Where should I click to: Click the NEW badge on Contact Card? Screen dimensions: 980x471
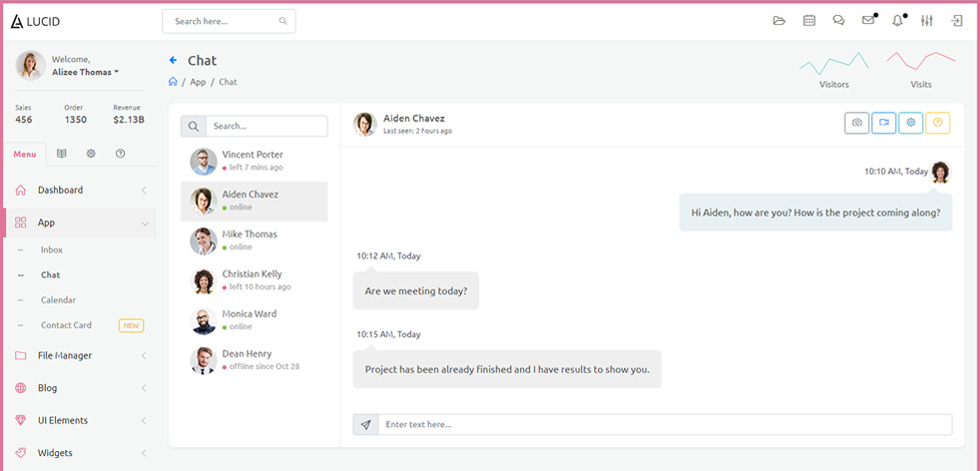tap(131, 325)
